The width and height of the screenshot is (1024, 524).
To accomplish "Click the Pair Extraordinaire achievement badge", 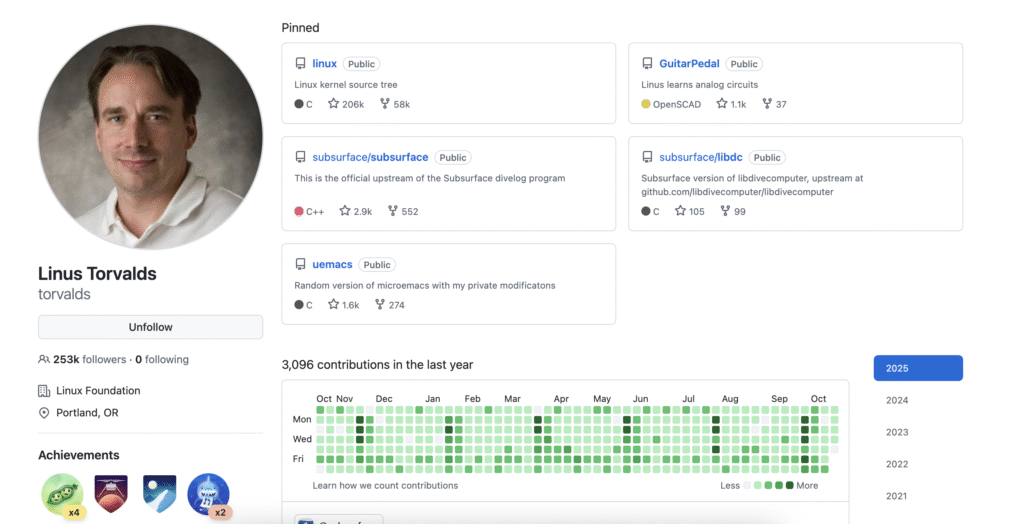I will tap(62, 493).
